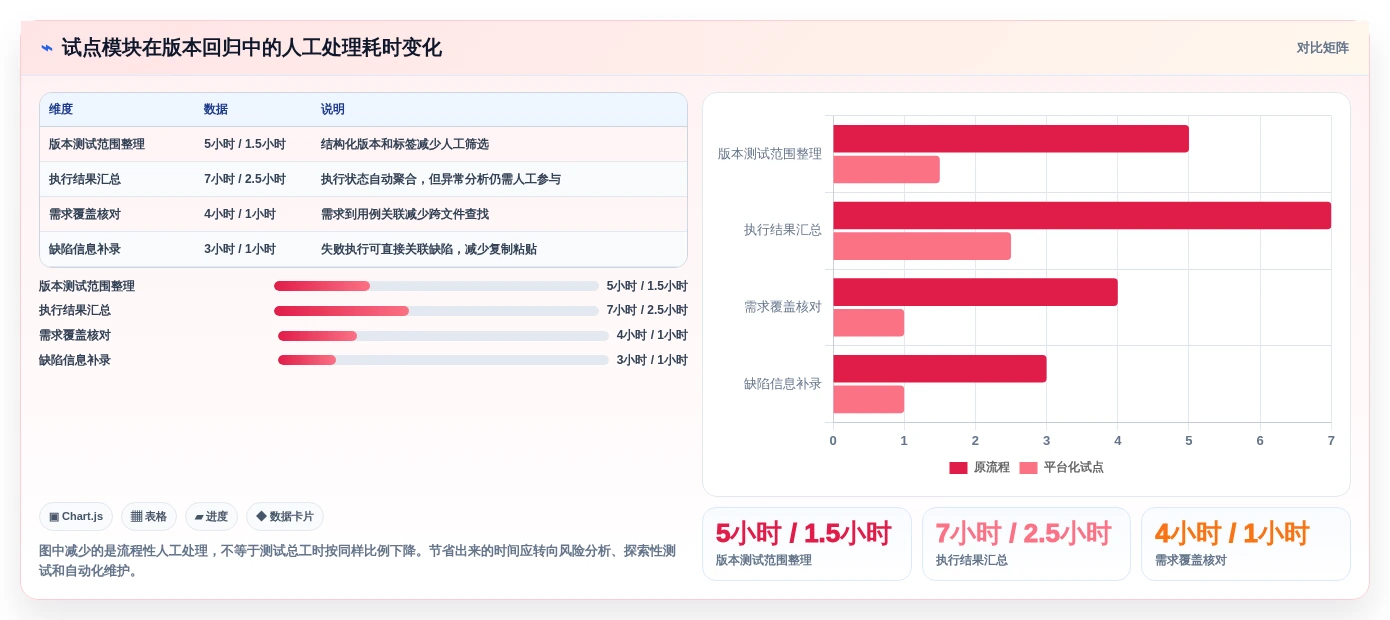Click the 说明 column header
Image resolution: width=1390 pixels, height=620 pixels.
(x=333, y=109)
